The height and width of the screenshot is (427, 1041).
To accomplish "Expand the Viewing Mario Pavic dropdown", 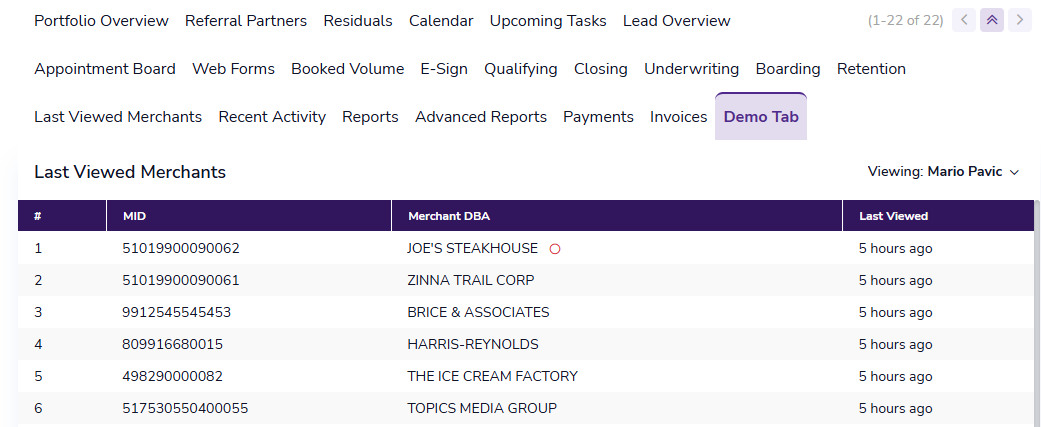I will 943,172.
